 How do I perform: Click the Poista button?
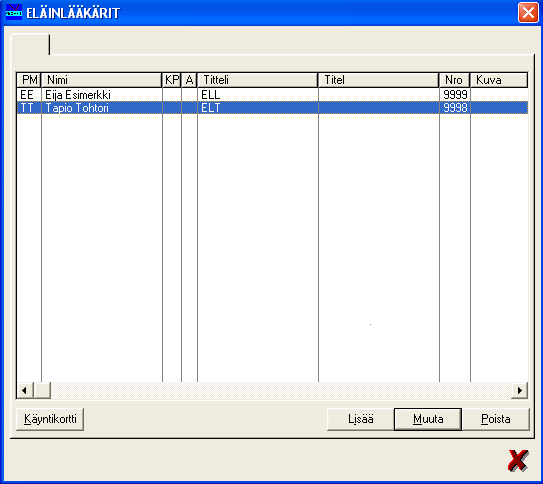tap(496, 419)
